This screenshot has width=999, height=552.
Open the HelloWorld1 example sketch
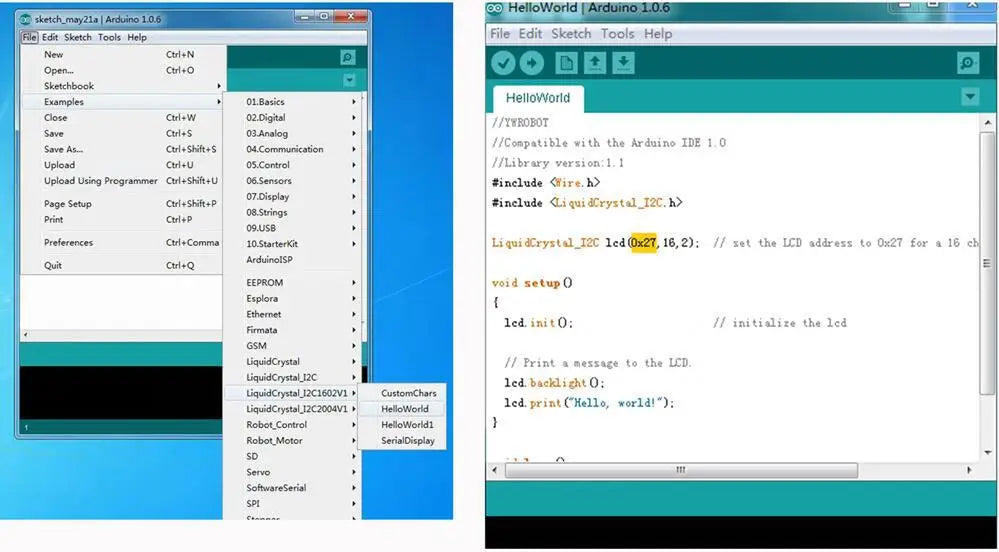pos(402,425)
